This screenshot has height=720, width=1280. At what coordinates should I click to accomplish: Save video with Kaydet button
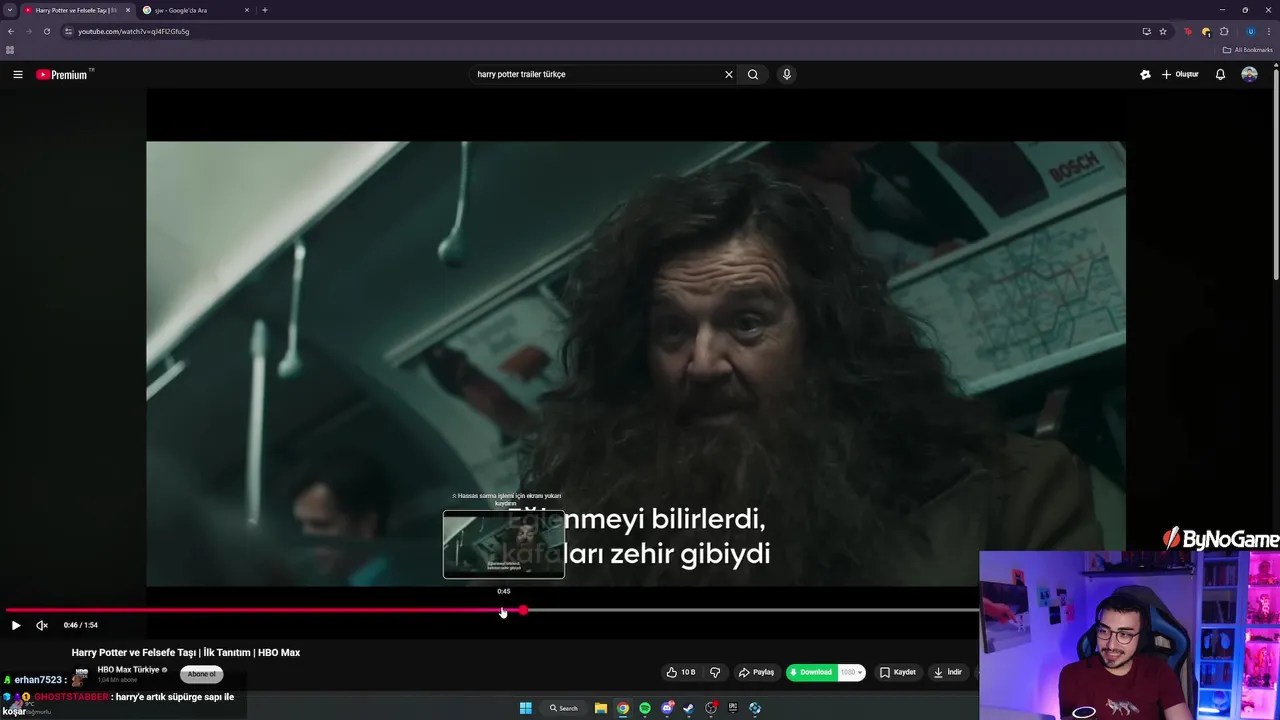[x=898, y=672]
